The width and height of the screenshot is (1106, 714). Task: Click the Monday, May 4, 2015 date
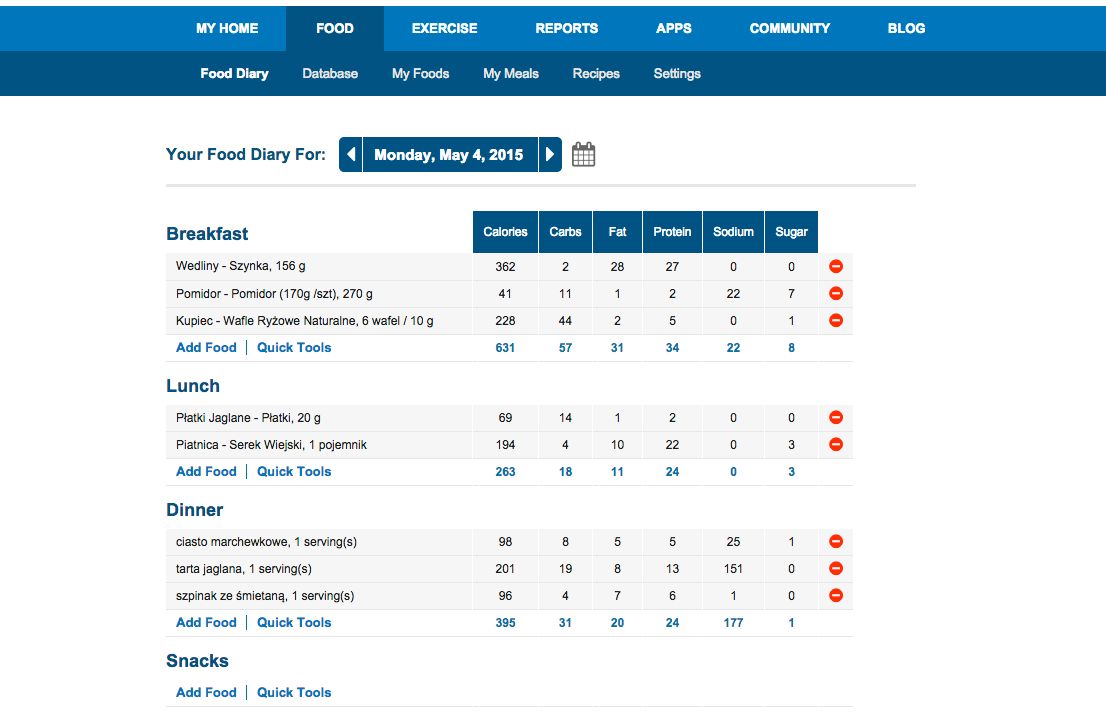click(449, 155)
